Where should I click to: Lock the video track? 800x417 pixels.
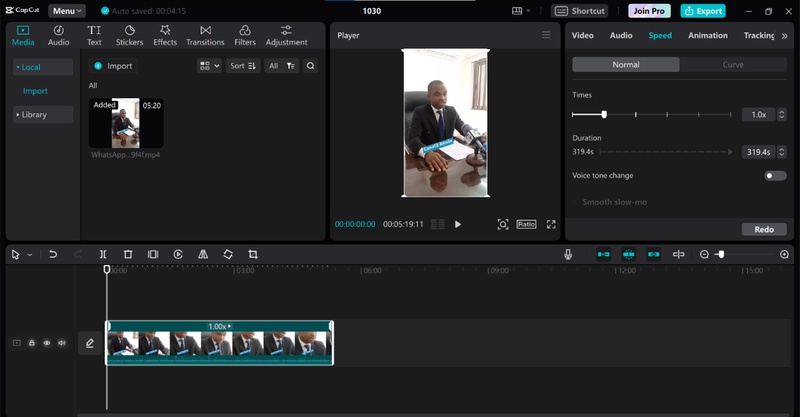click(32, 343)
